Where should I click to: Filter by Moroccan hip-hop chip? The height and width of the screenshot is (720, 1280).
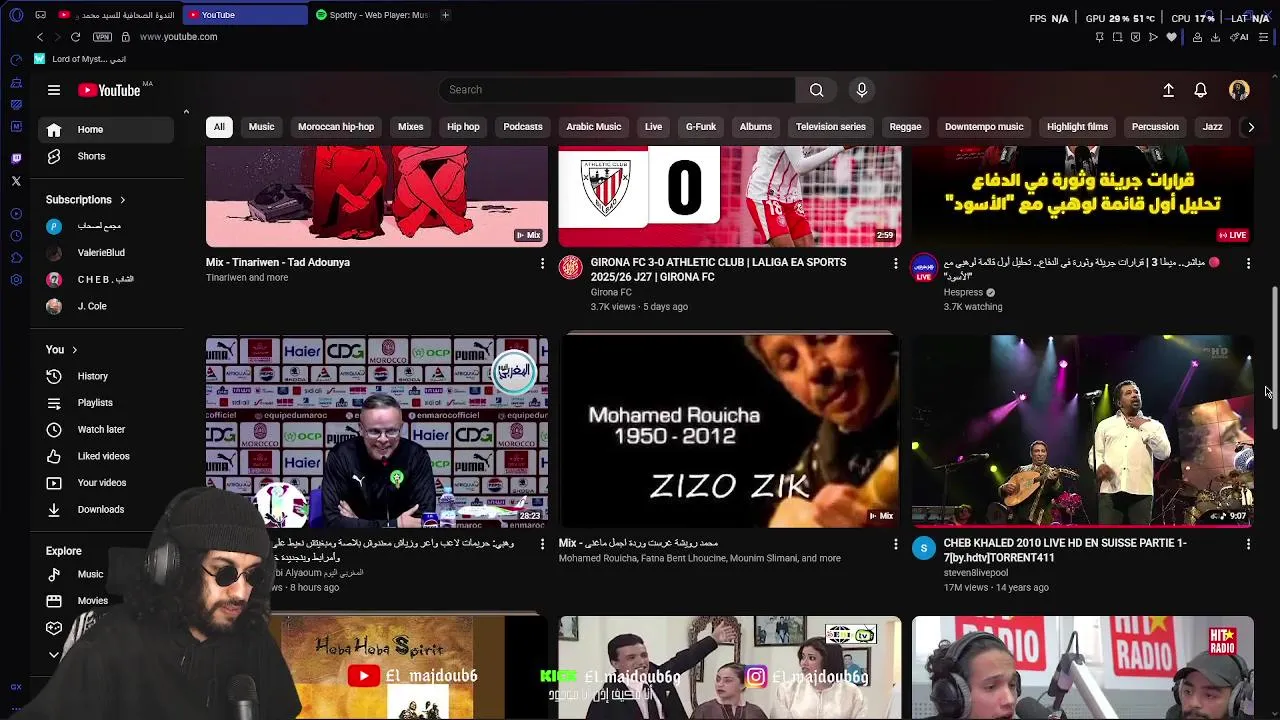point(336,127)
